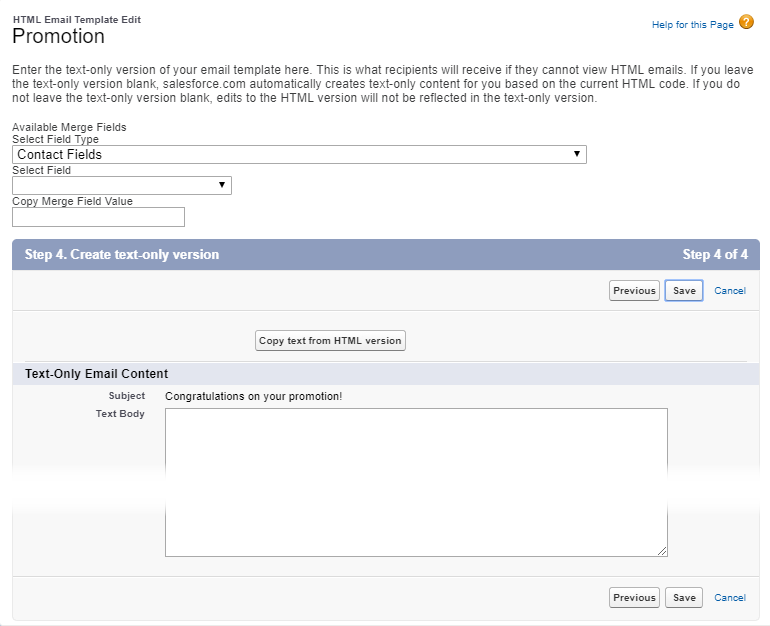Click the top Save button
The width and height of the screenshot is (770, 626).
[x=684, y=290]
